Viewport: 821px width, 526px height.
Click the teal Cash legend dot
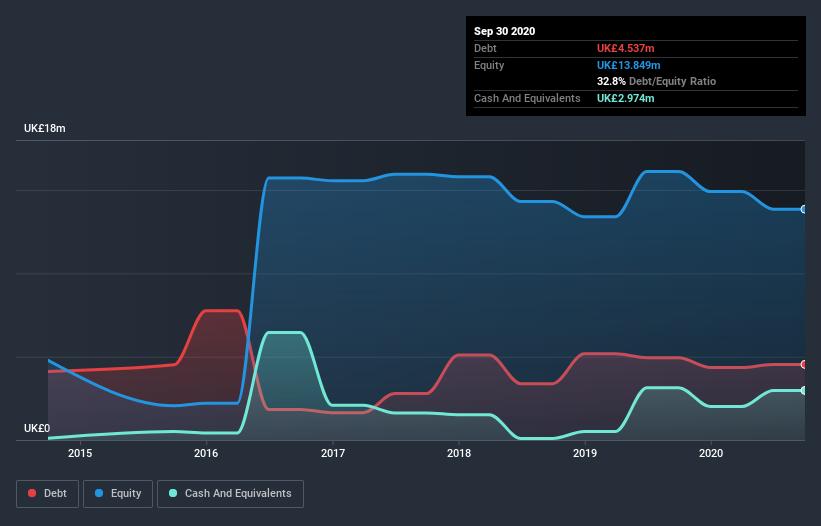tap(173, 493)
